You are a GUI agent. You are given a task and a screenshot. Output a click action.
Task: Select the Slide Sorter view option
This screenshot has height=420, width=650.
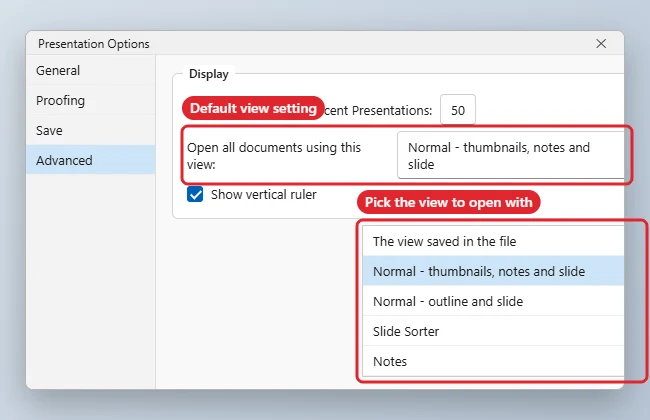pos(493,331)
